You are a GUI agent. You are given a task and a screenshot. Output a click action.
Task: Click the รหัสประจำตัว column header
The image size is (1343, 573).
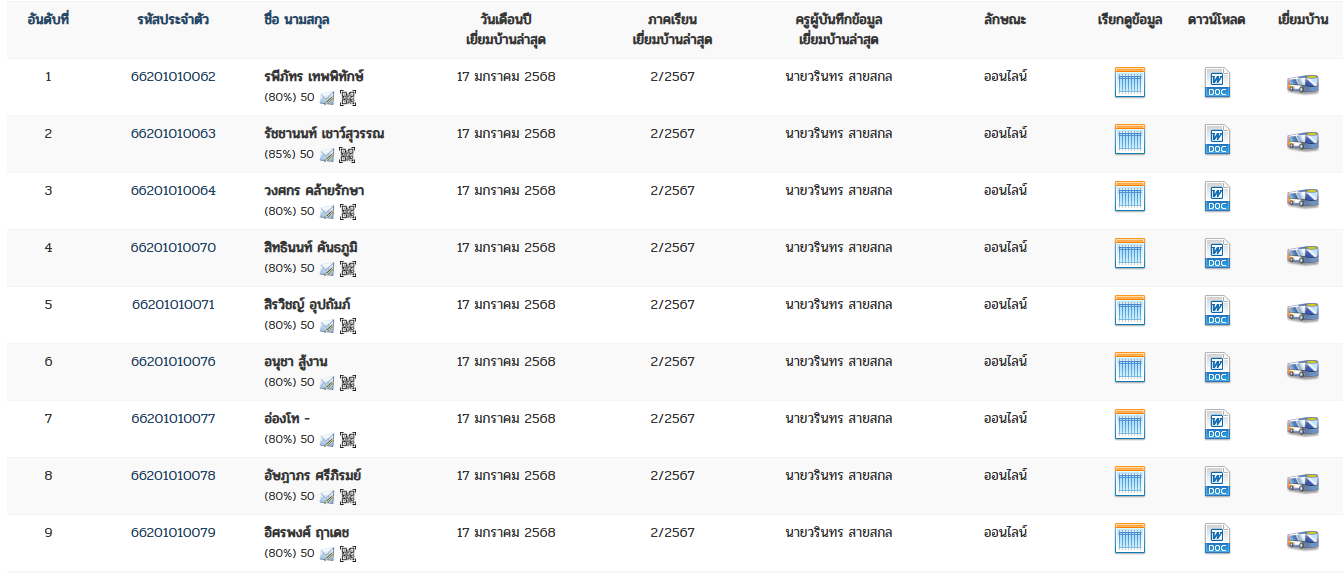click(173, 20)
